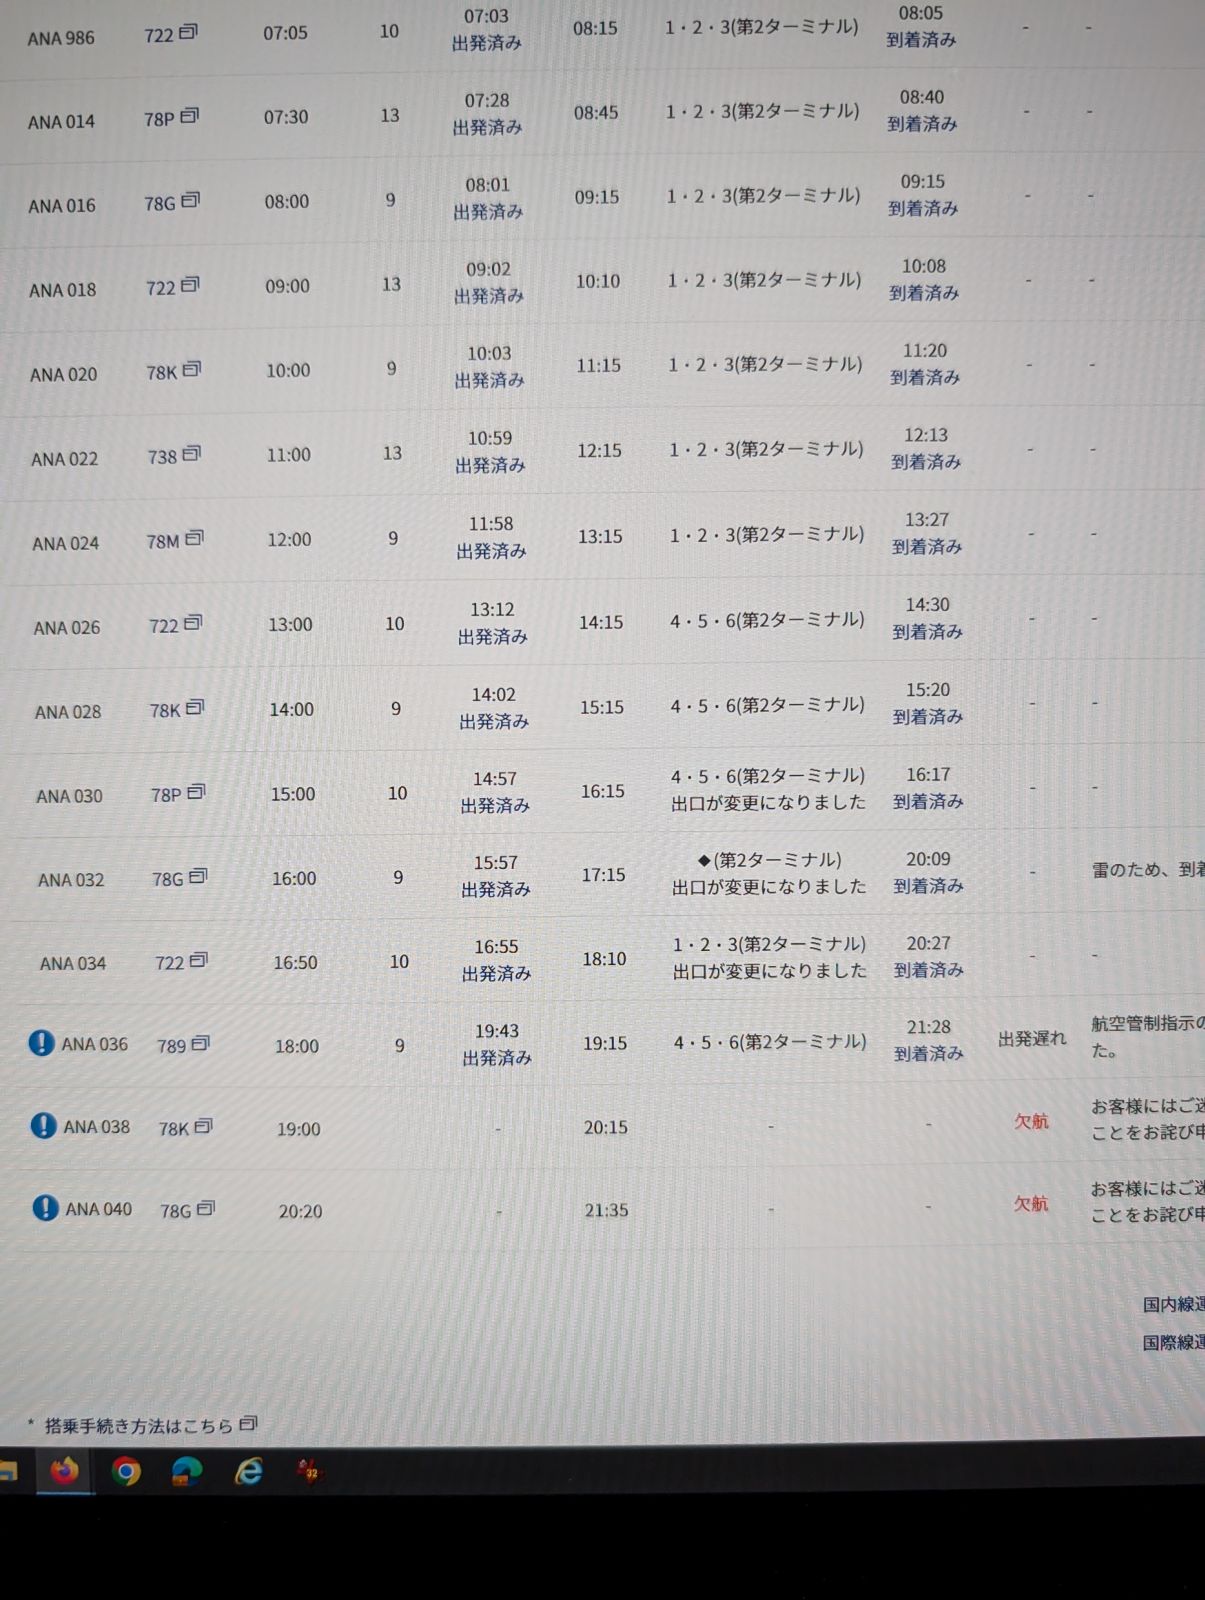Image resolution: width=1205 pixels, height=1600 pixels.
Task: Launch Google Chrome from the taskbar
Action: 126,1471
